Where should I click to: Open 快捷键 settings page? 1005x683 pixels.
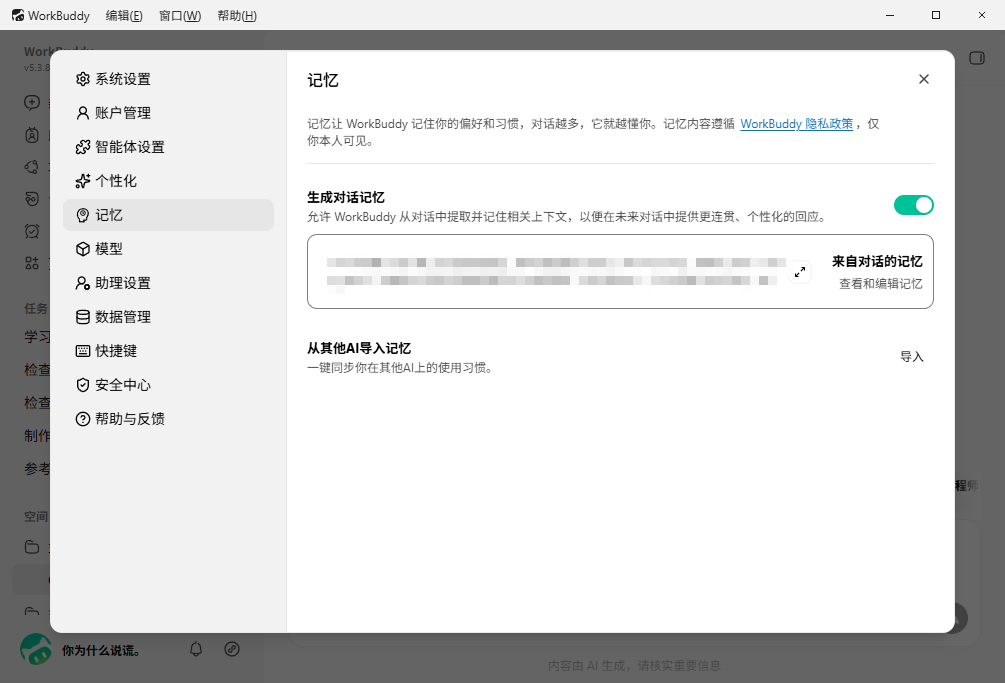coord(168,350)
